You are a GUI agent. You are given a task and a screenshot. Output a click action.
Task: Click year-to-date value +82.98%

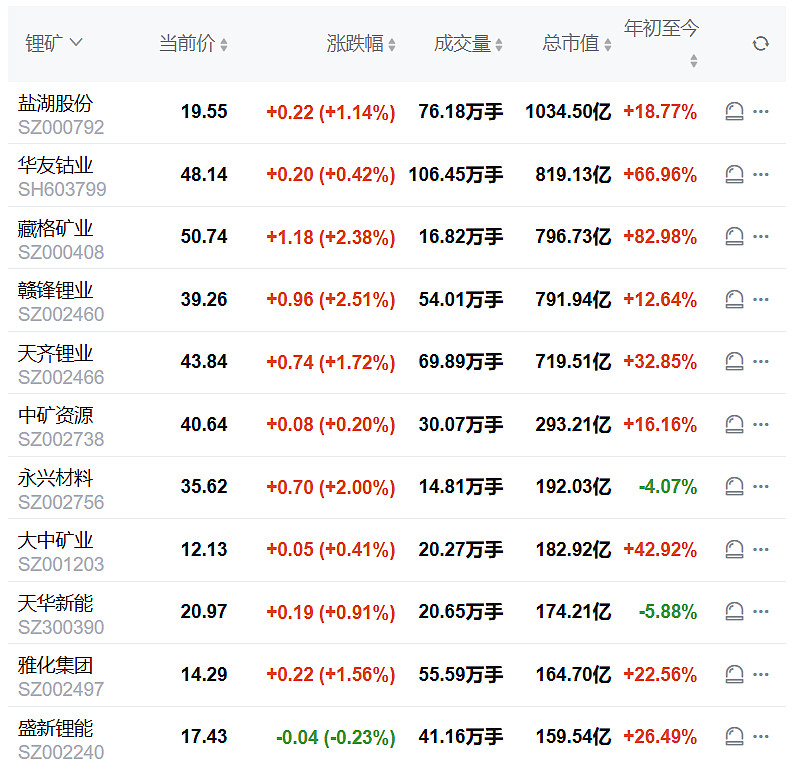[660, 237]
